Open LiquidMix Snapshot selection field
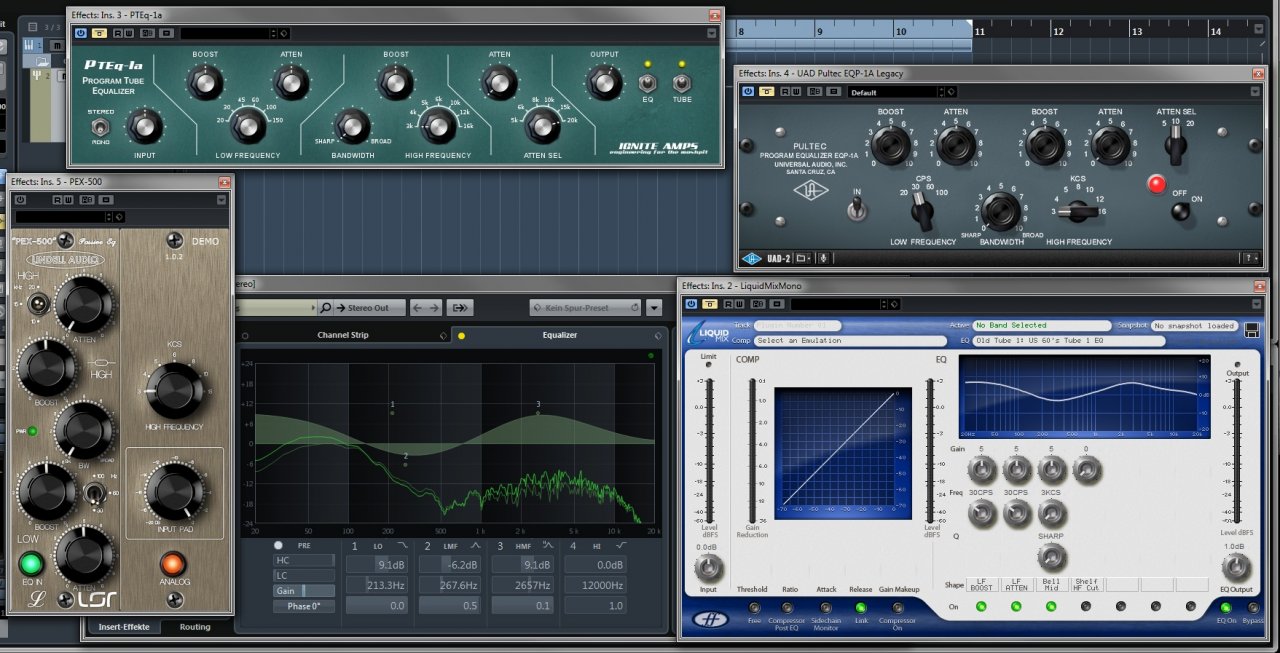Screen dimensions: 1280x653 point(1194,326)
